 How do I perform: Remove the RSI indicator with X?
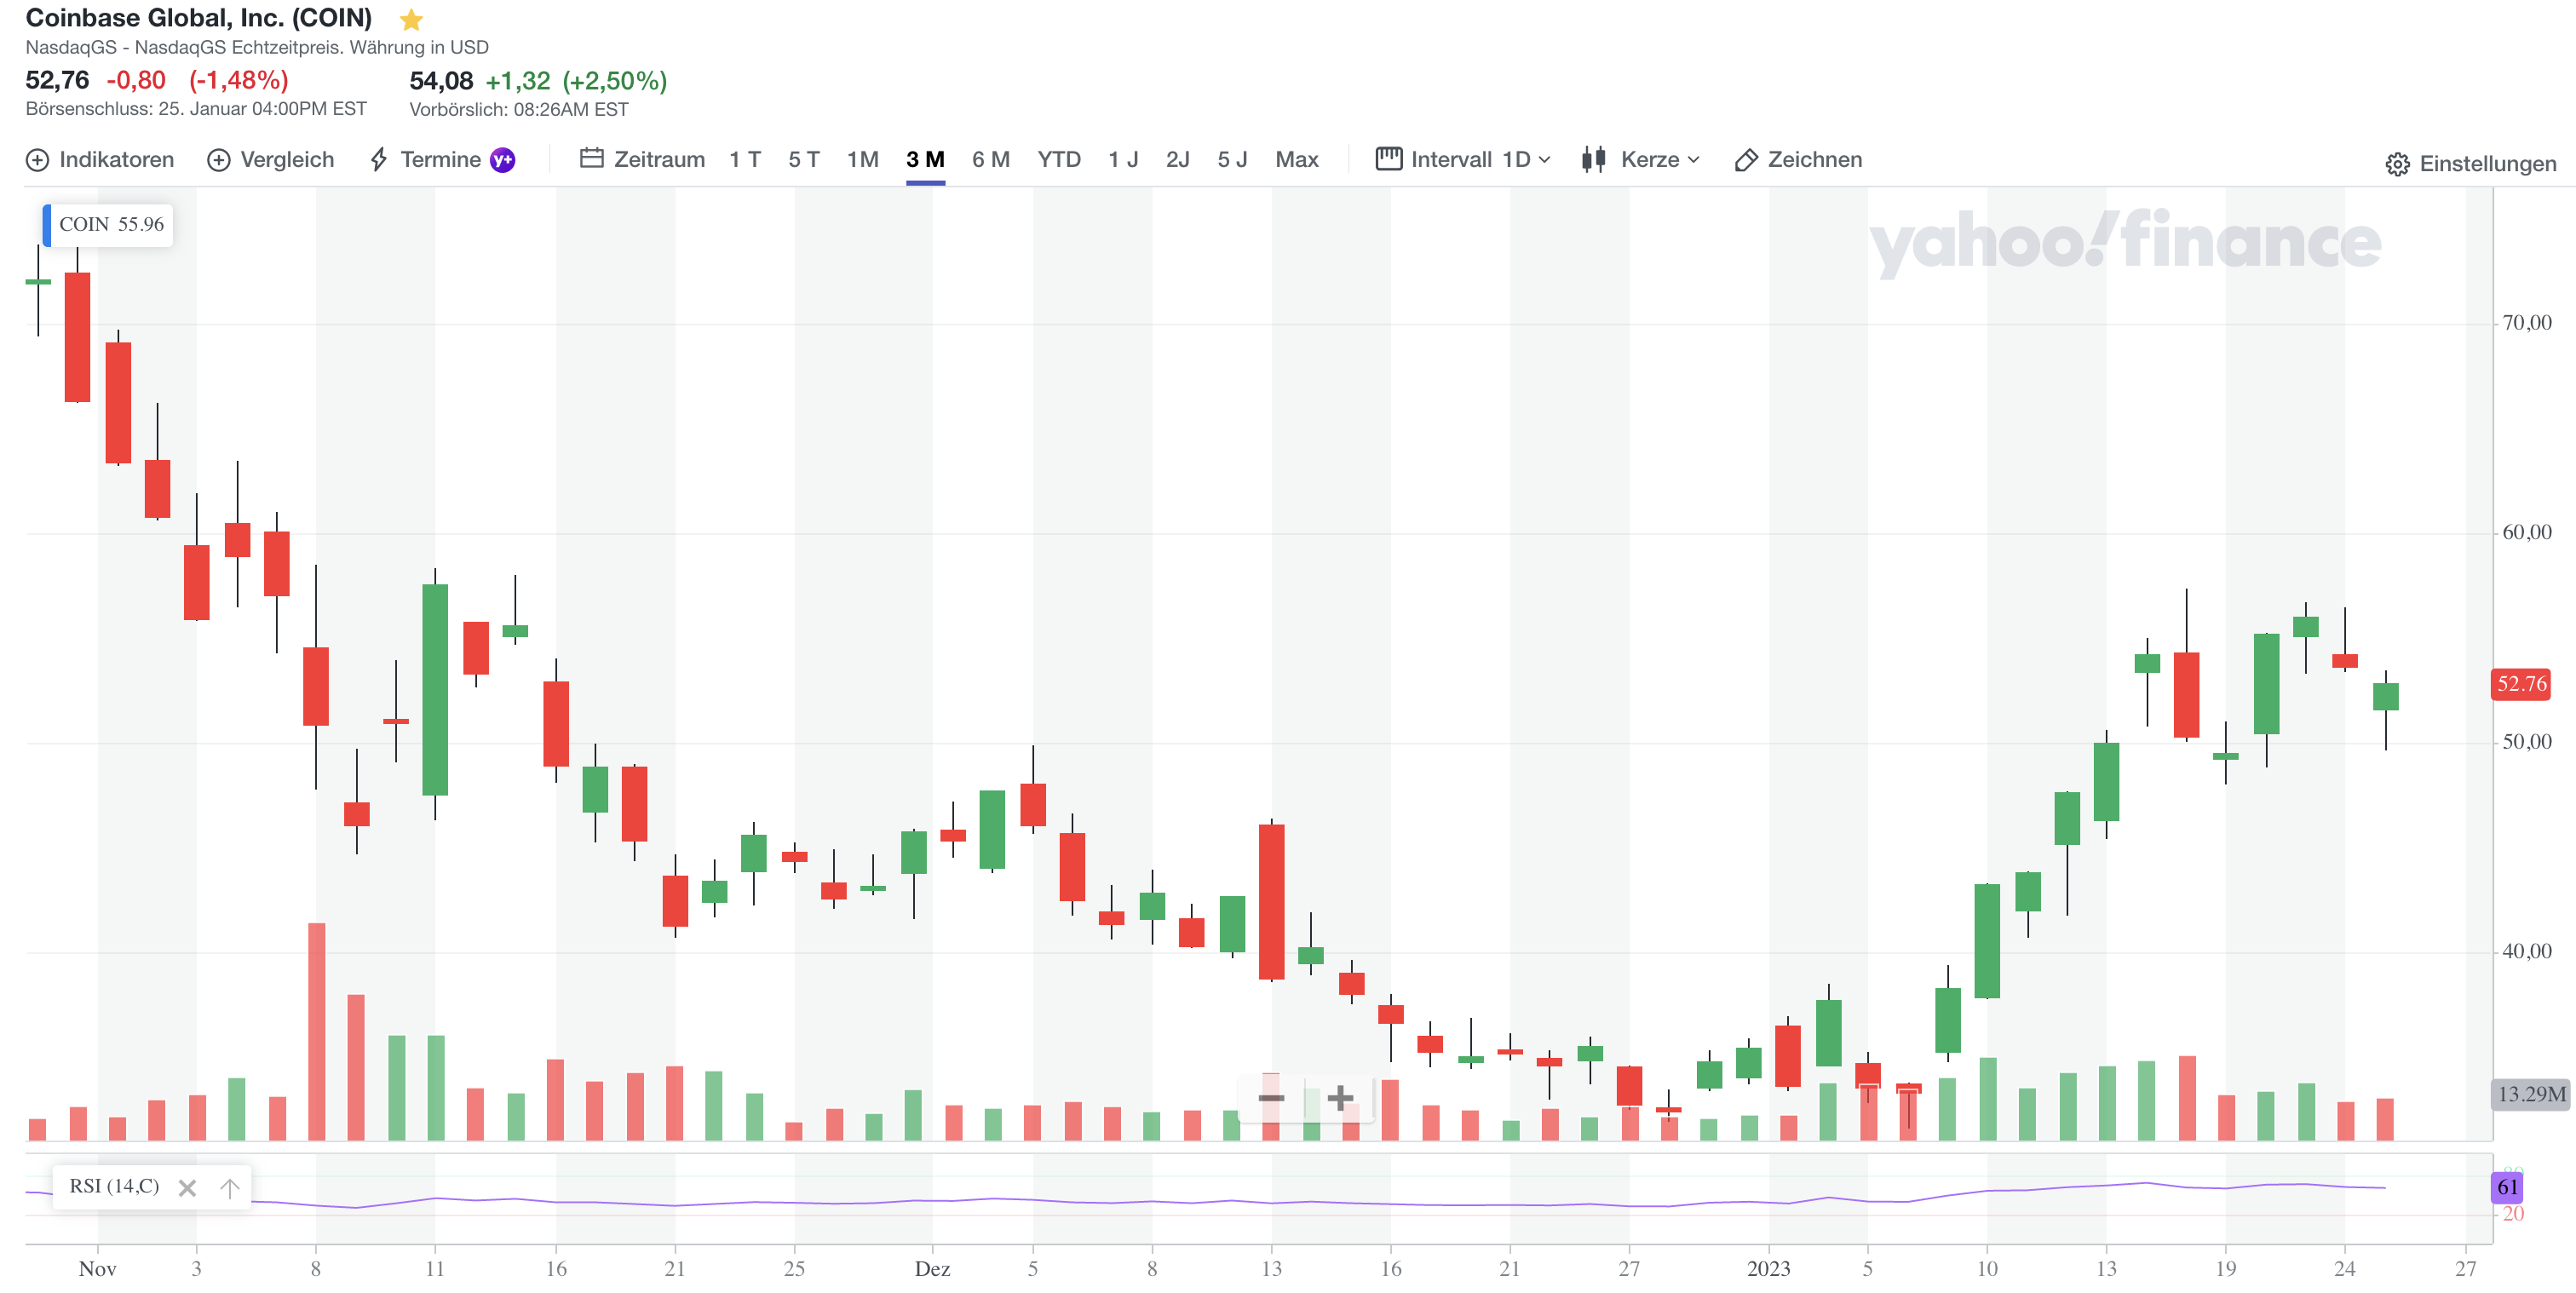click(x=187, y=1188)
